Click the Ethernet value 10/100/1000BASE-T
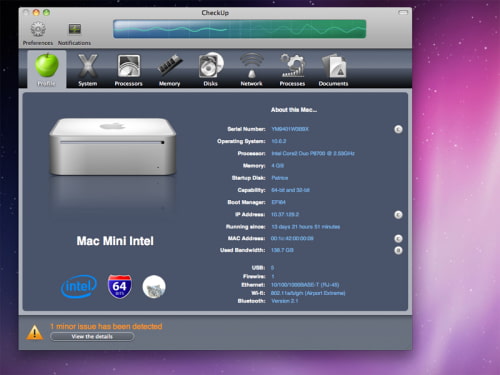Screen dimensions: 500x375 (305, 285)
